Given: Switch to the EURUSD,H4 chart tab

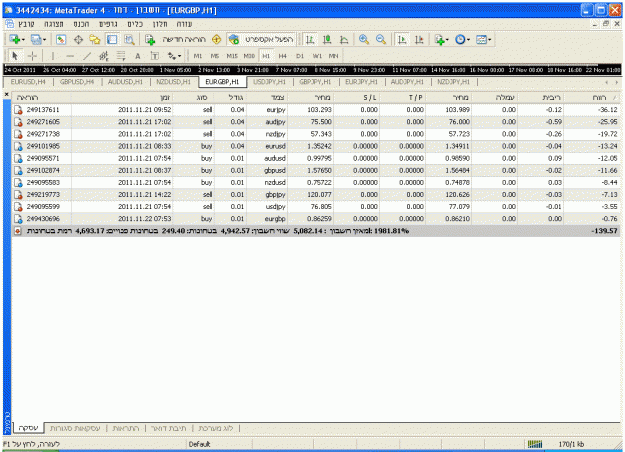Looking at the screenshot, I should [28, 82].
